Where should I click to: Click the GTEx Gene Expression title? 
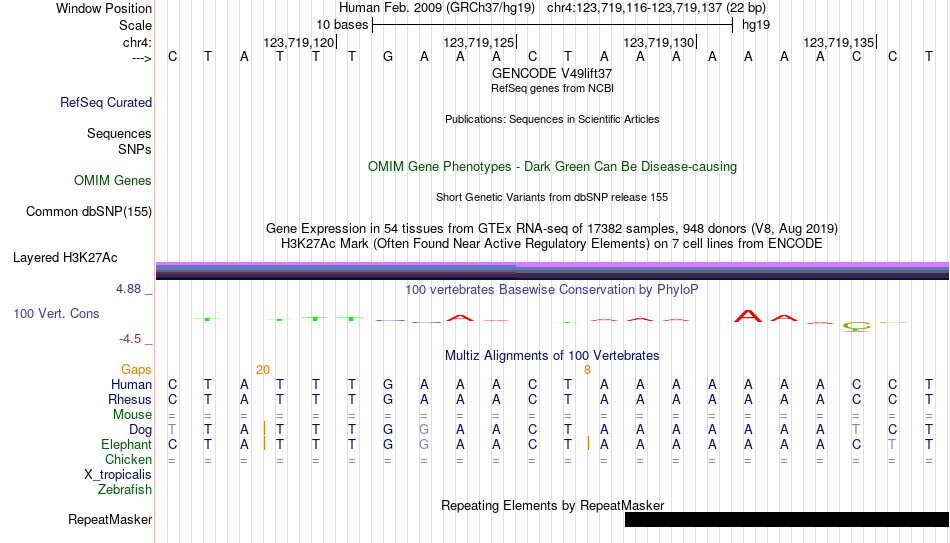pos(552,228)
